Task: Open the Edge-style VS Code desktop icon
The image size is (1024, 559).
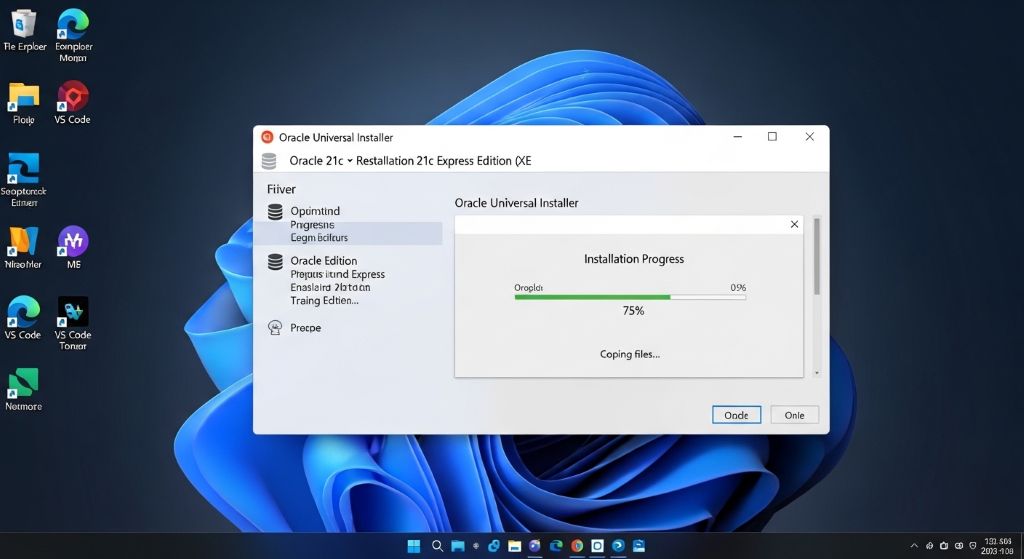Action: click(23, 317)
